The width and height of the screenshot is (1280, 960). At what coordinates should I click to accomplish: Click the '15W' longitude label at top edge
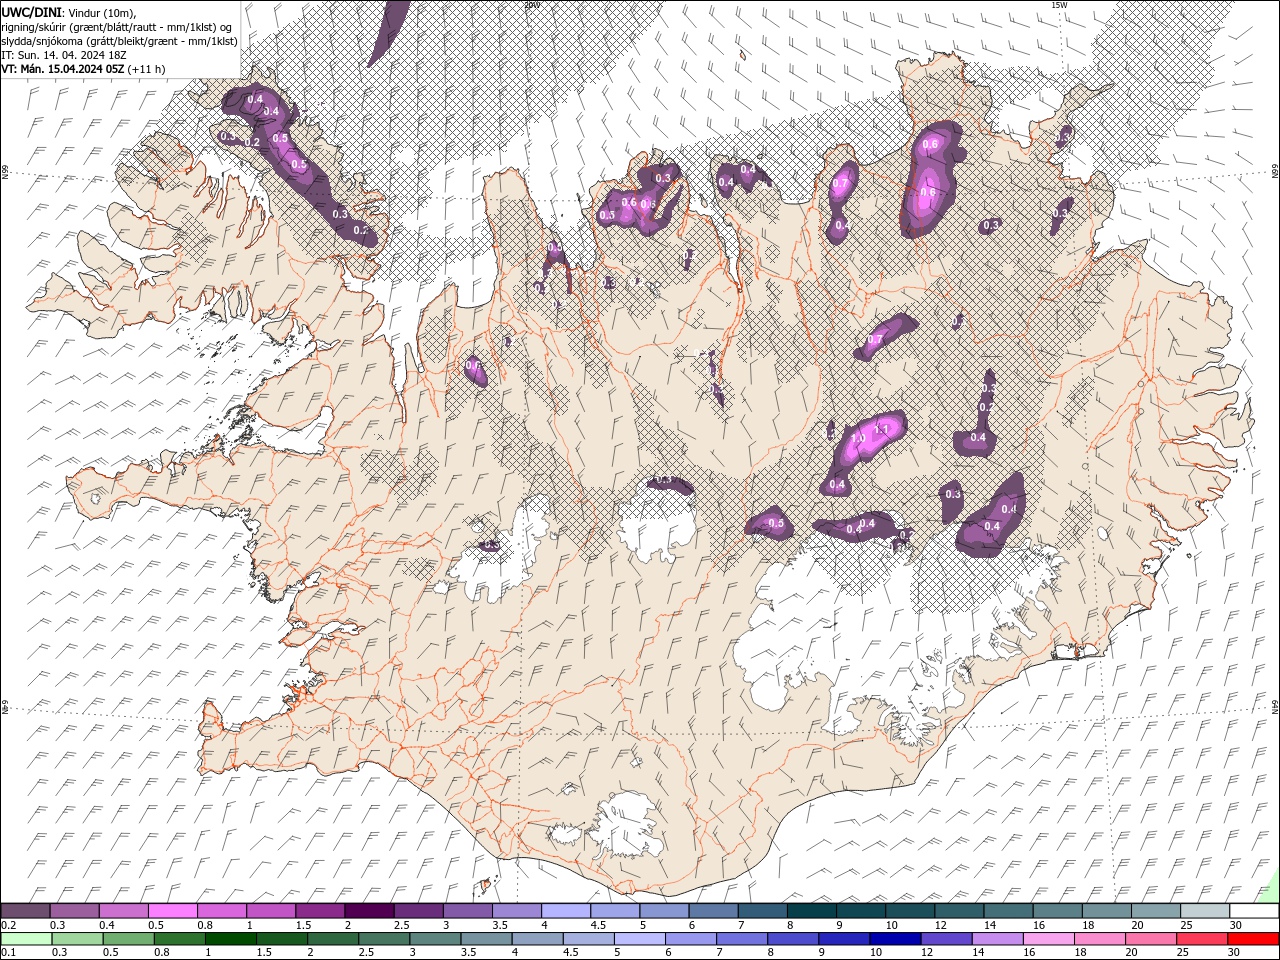click(1059, 5)
